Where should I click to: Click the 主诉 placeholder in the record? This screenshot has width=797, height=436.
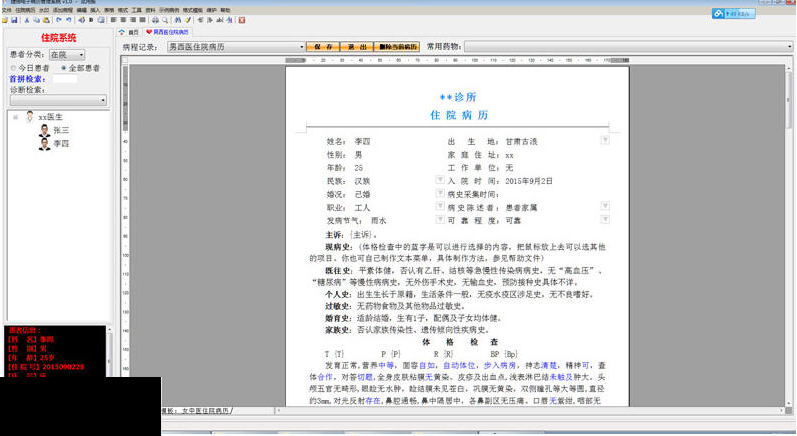coord(361,235)
